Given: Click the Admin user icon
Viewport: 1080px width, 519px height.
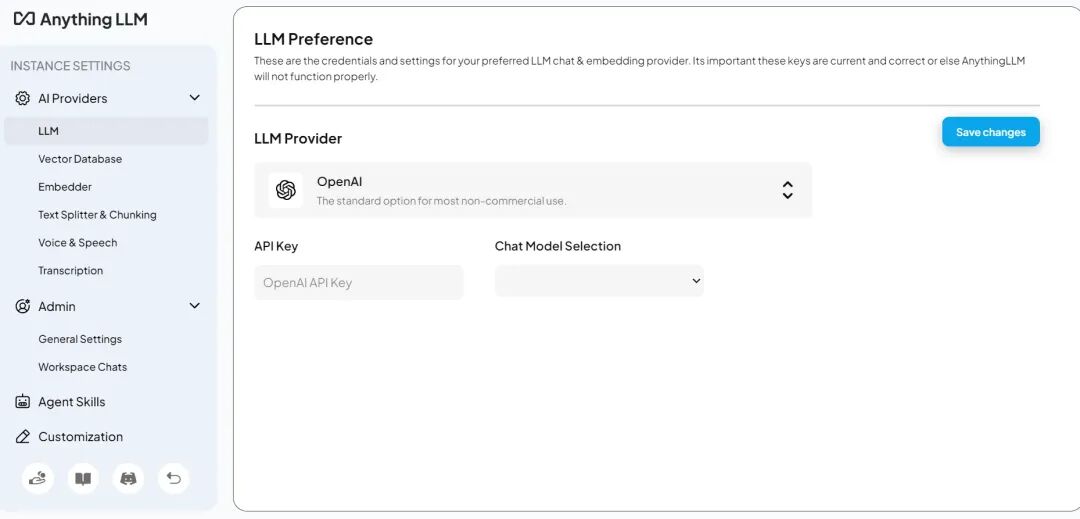Looking at the screenshot, I should click(23, 306).
